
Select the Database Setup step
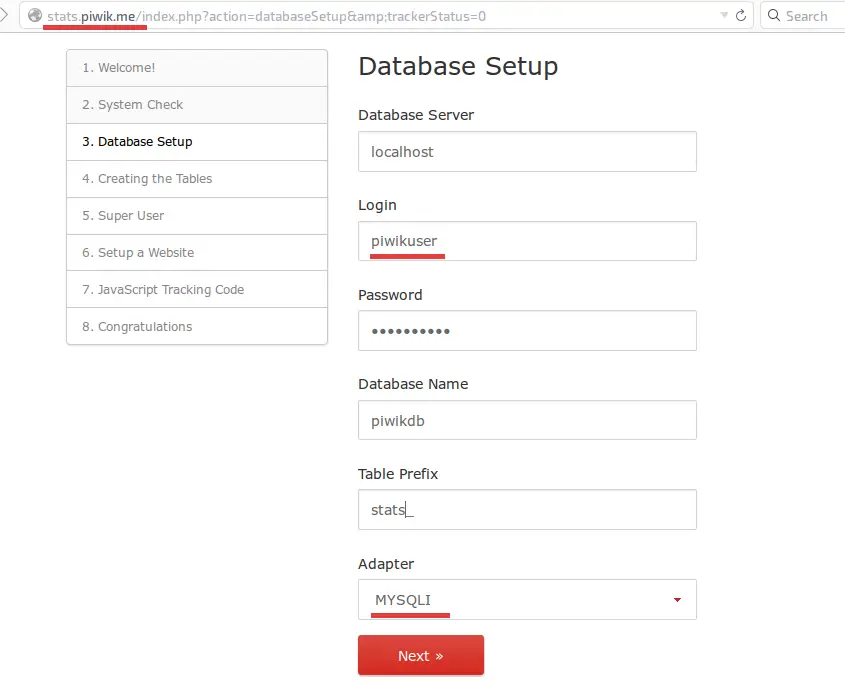[x=197, y=142]
